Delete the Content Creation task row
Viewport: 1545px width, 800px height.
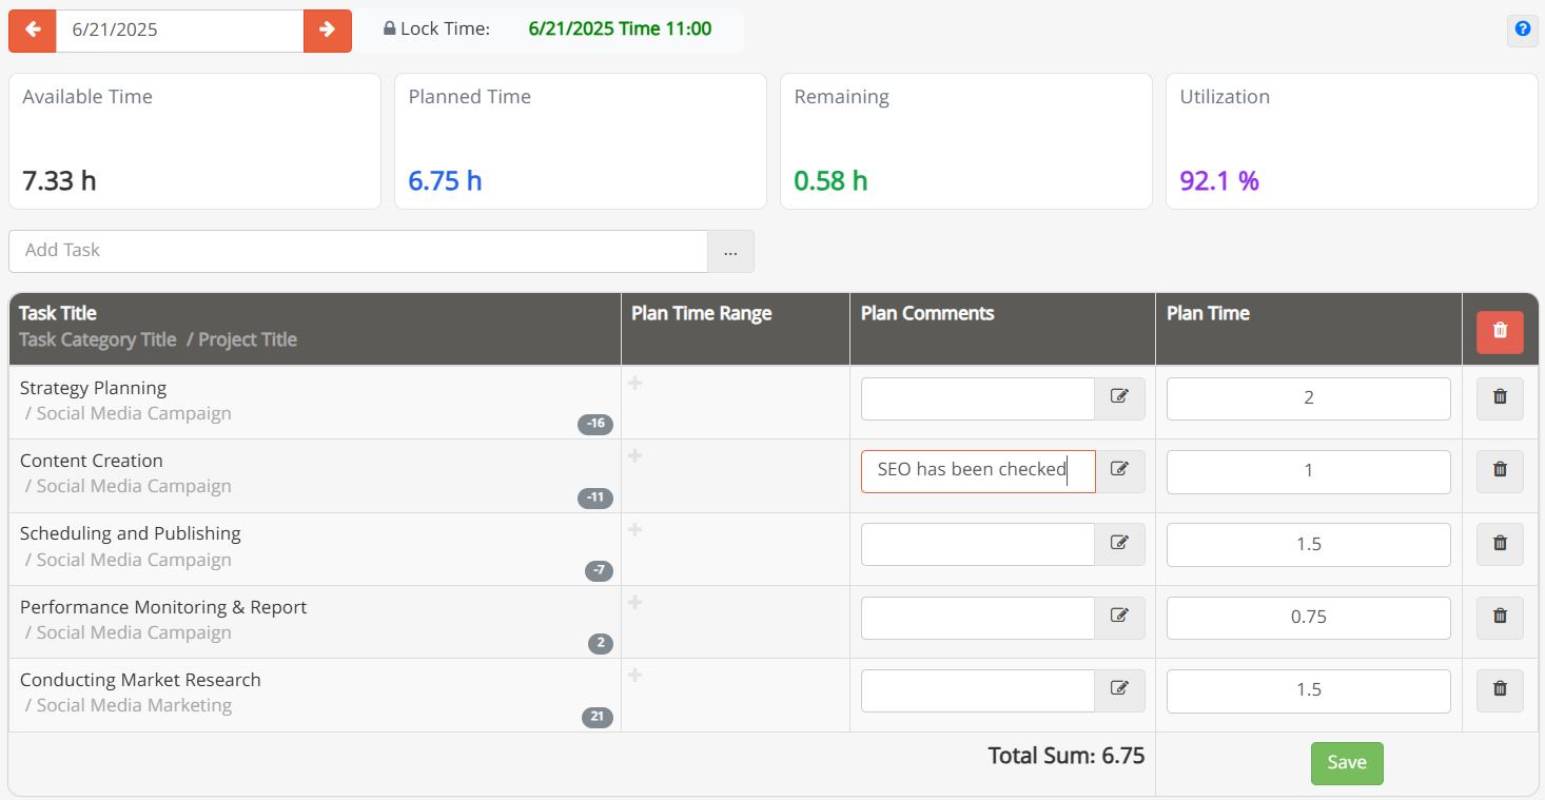1499,470
